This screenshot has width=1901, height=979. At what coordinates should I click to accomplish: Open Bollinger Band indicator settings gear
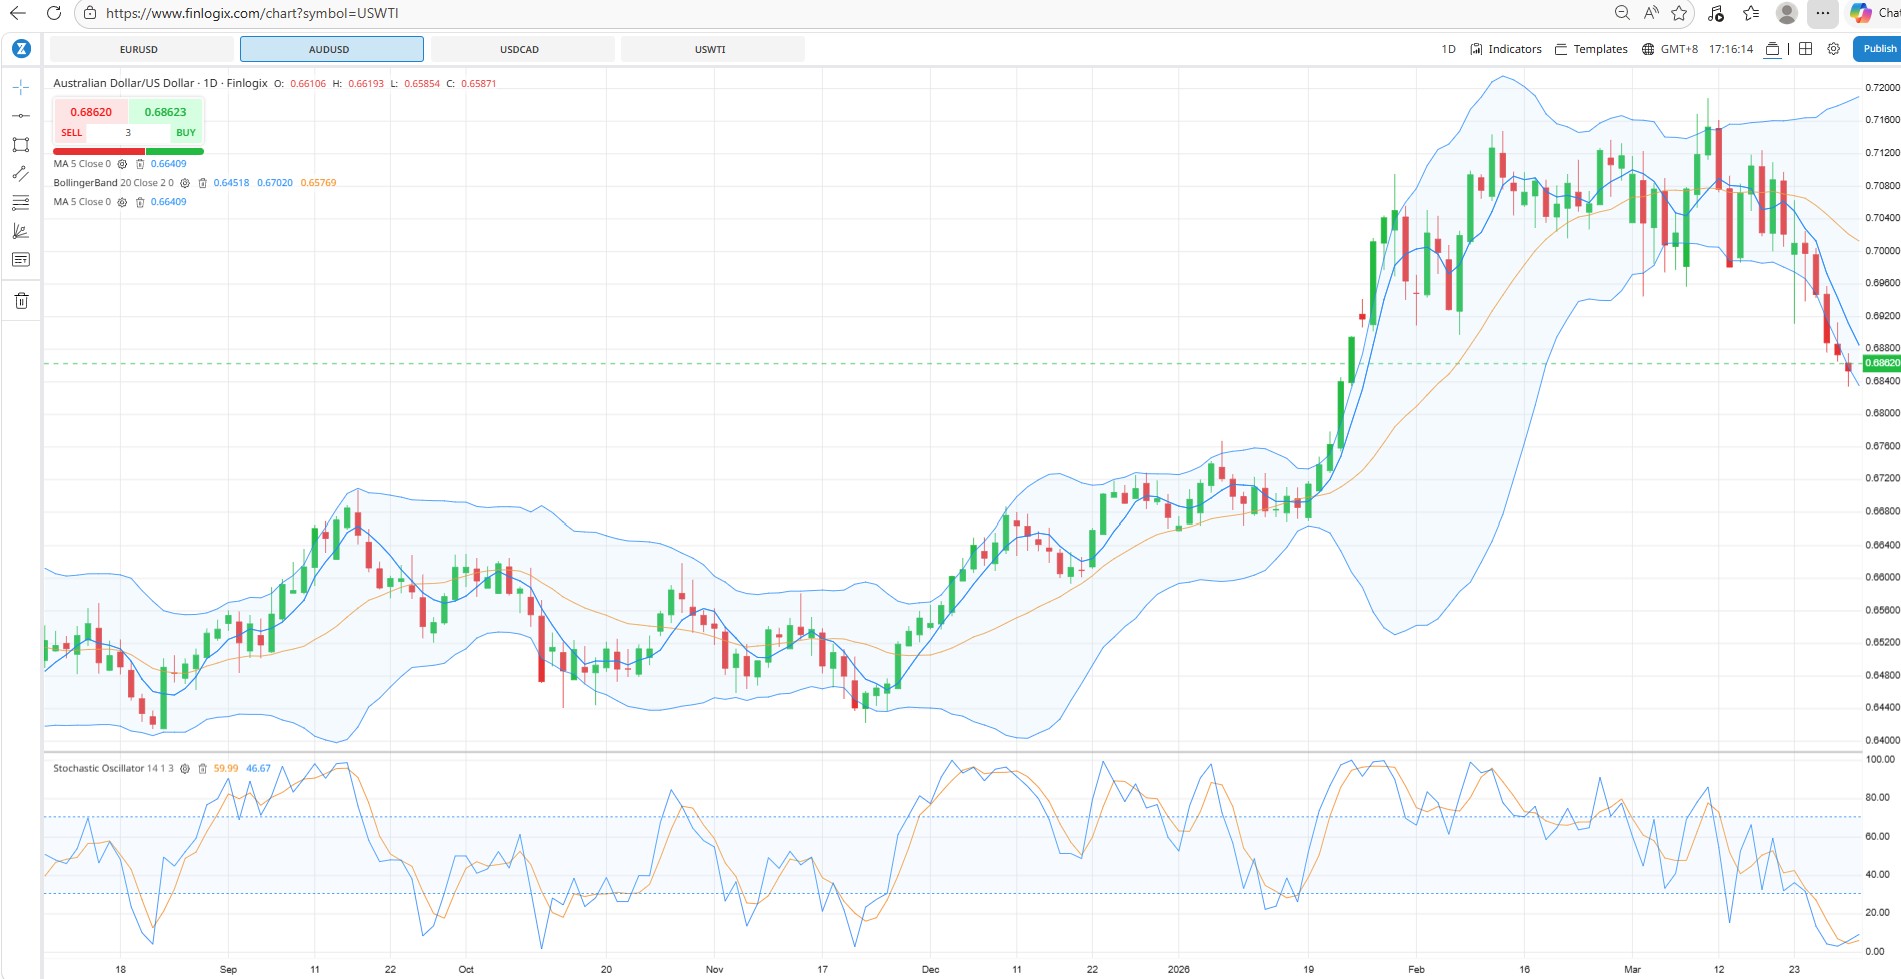[185, 183]
